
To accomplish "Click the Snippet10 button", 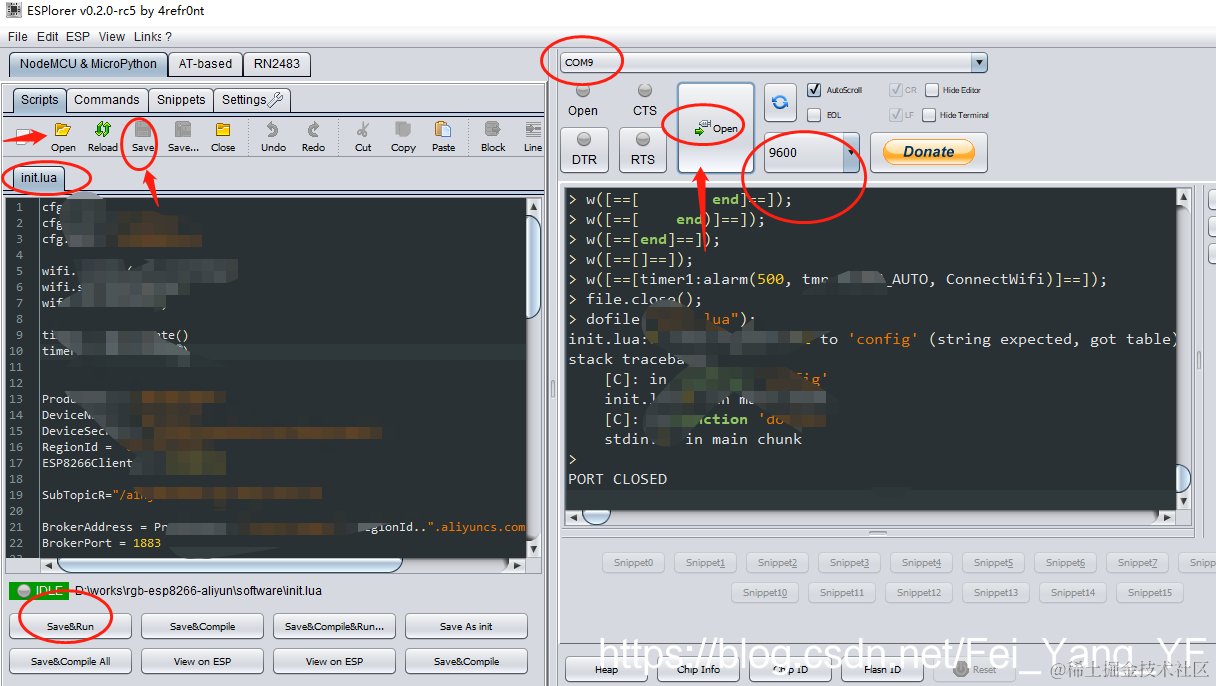I will [x=765, y=593].
